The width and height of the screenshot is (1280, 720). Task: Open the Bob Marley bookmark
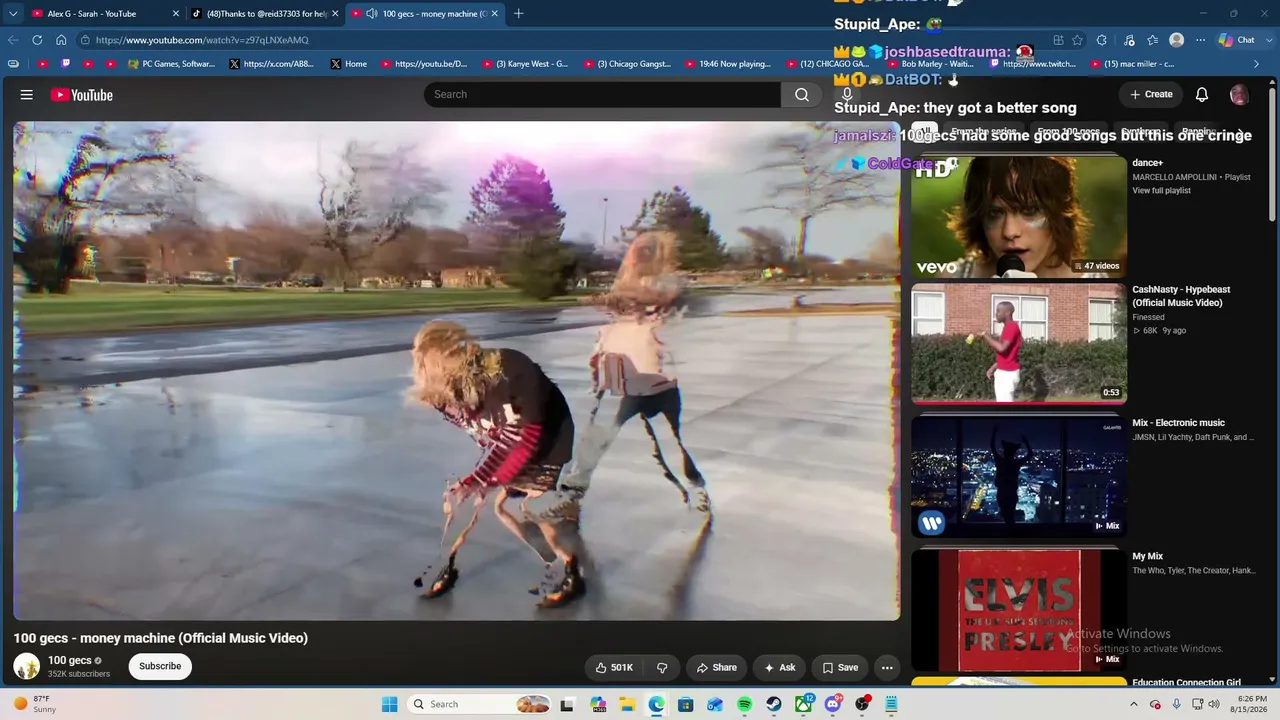(930, 64)
